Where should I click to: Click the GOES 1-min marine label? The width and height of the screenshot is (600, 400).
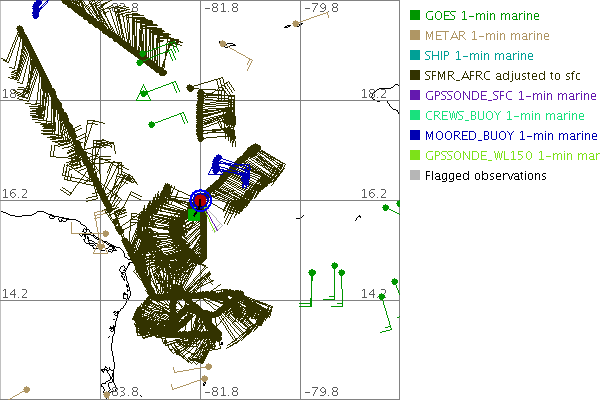pos(482,16)
